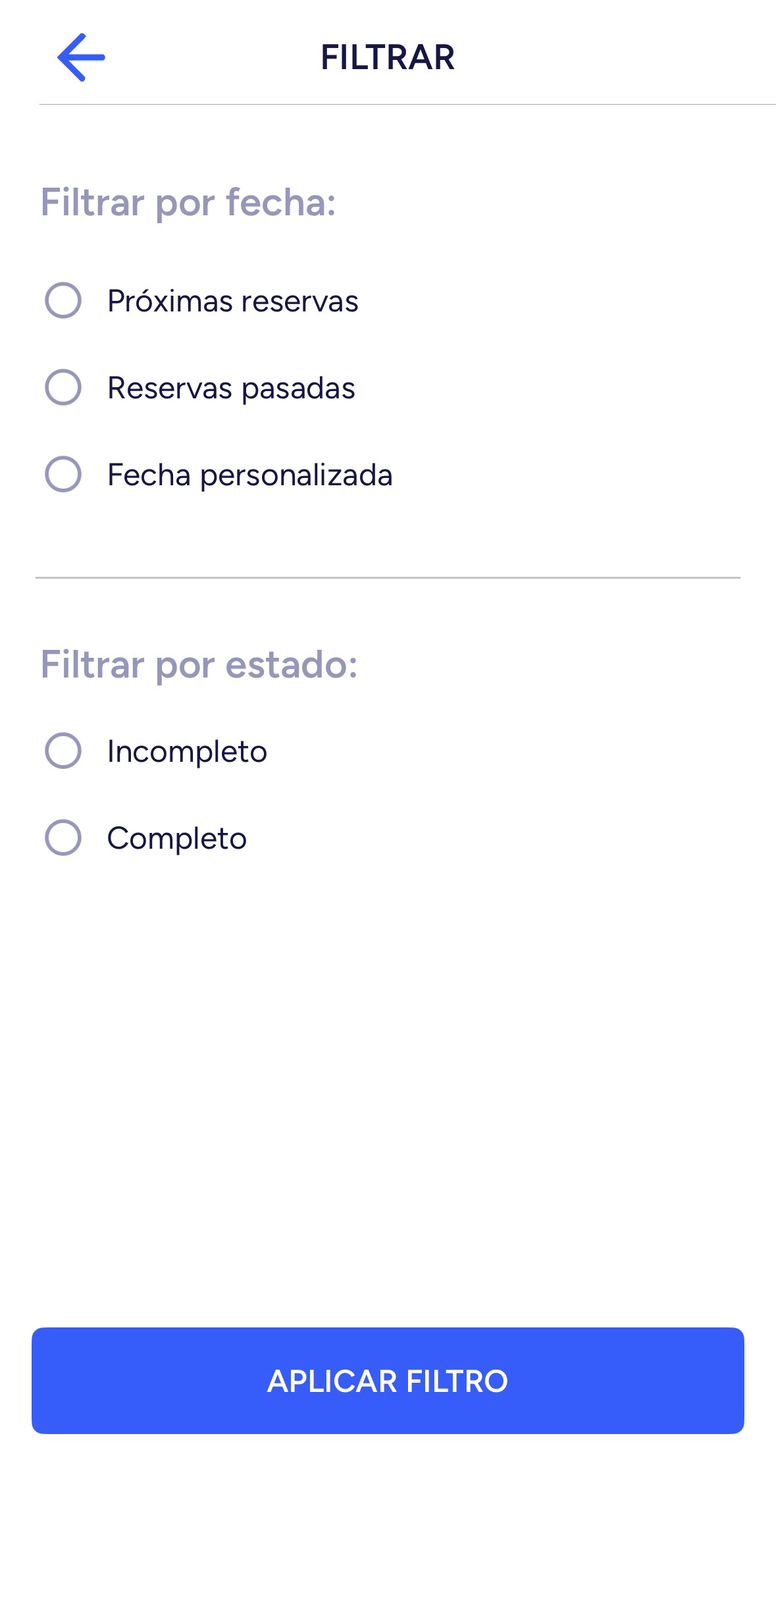
Task: Select the Próximas reservas radio button
Action: [63, 300]
